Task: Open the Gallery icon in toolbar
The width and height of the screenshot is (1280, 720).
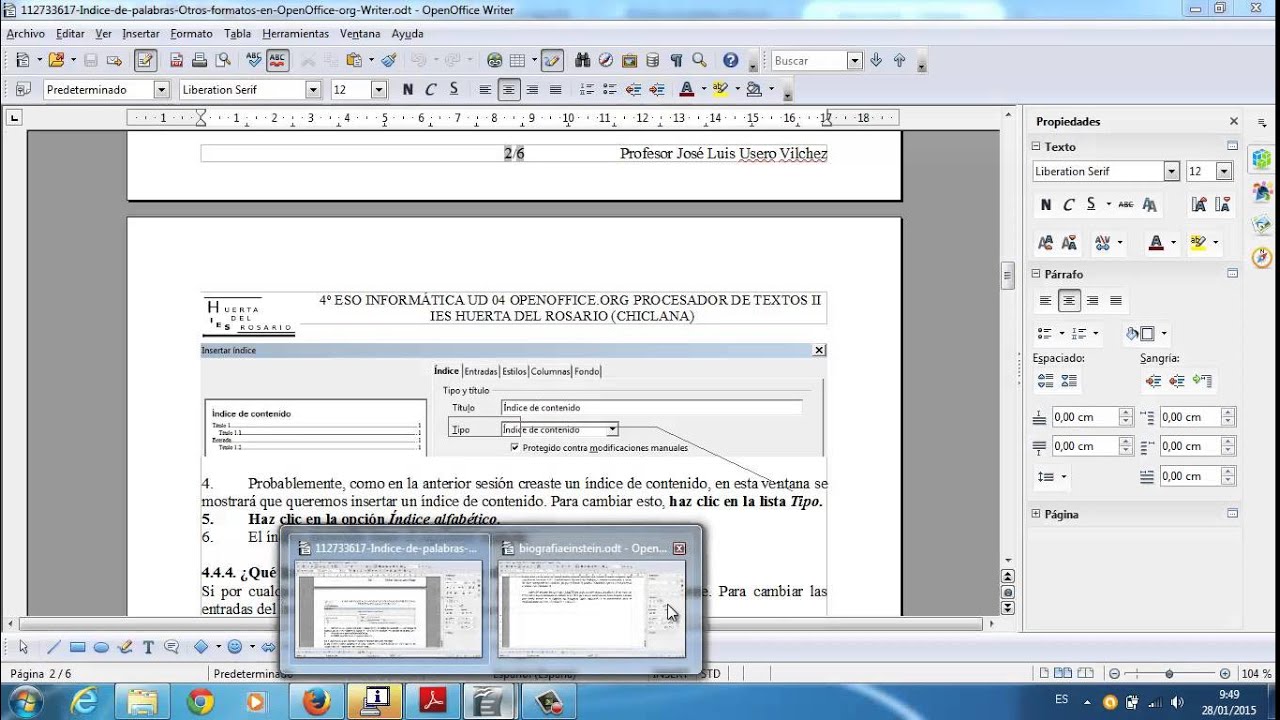Action: (x=629, y=60)
